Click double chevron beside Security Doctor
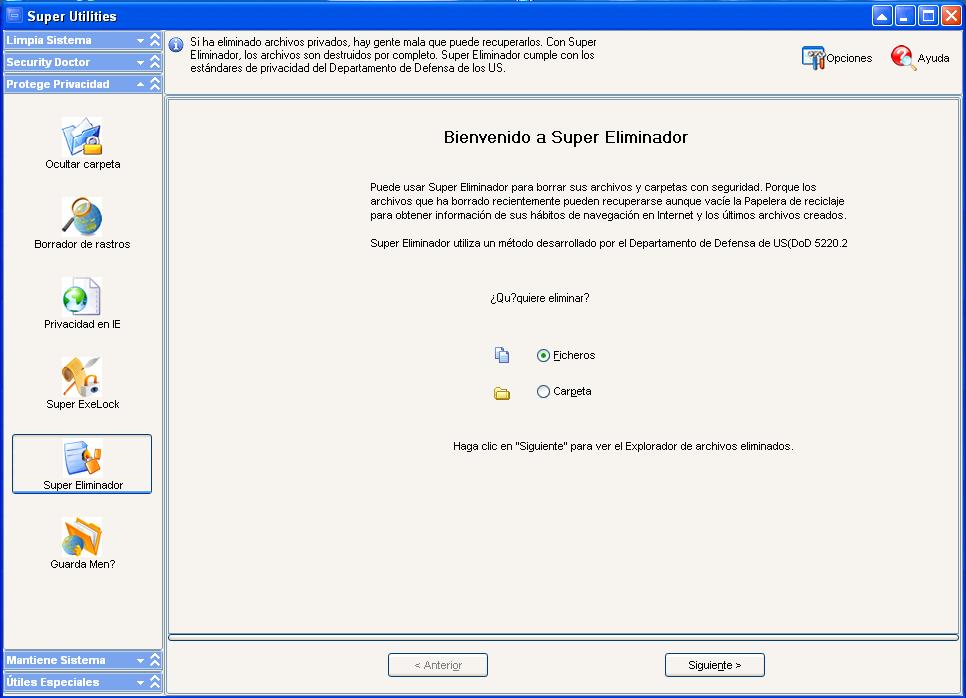The image size is (966, 698). click(x=155, y=62)
